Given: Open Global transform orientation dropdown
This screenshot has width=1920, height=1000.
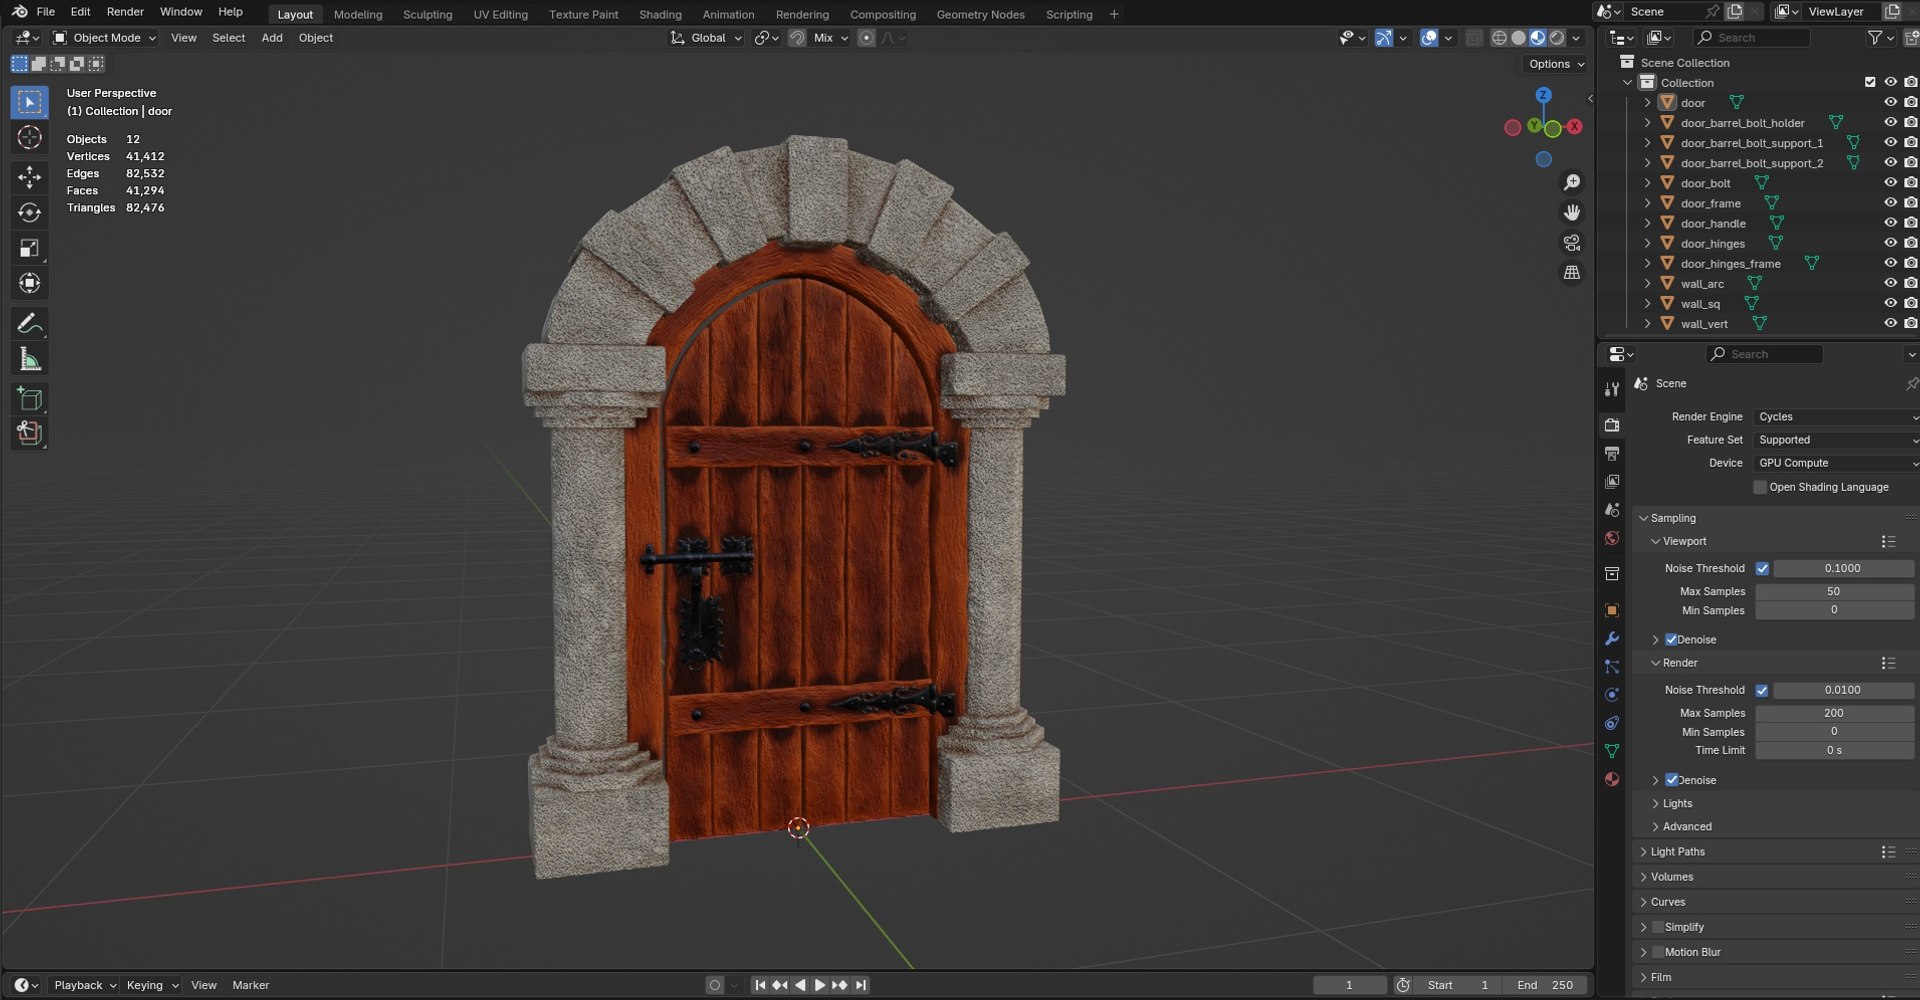Looking at the screenshot, I should pyautogui.click(x=706, y=38).
